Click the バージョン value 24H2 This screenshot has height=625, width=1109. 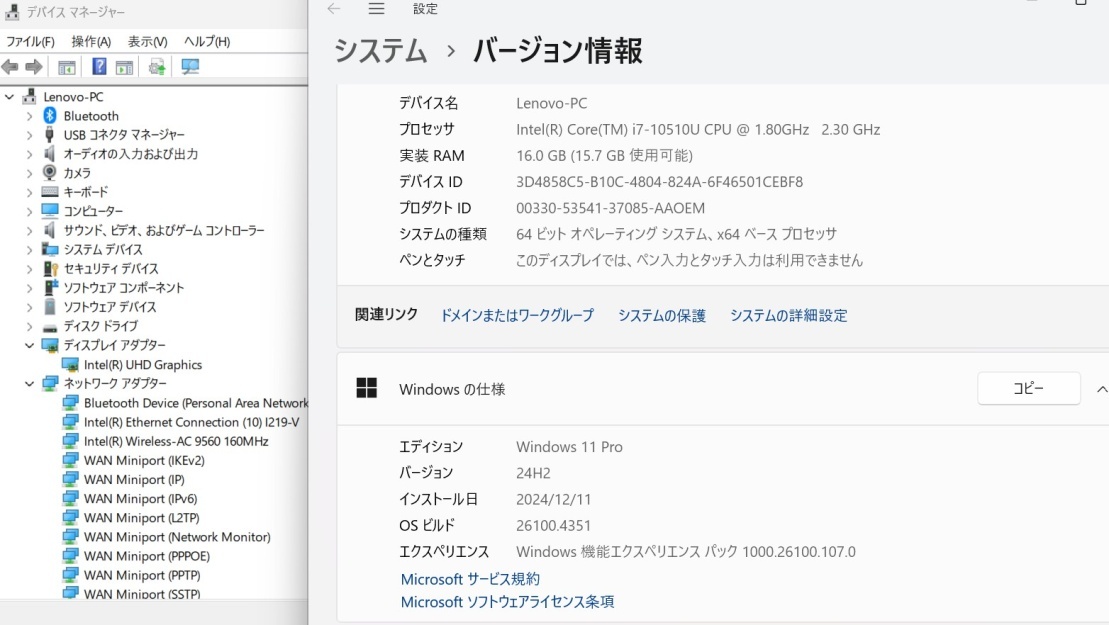click(x=533, y=473)
